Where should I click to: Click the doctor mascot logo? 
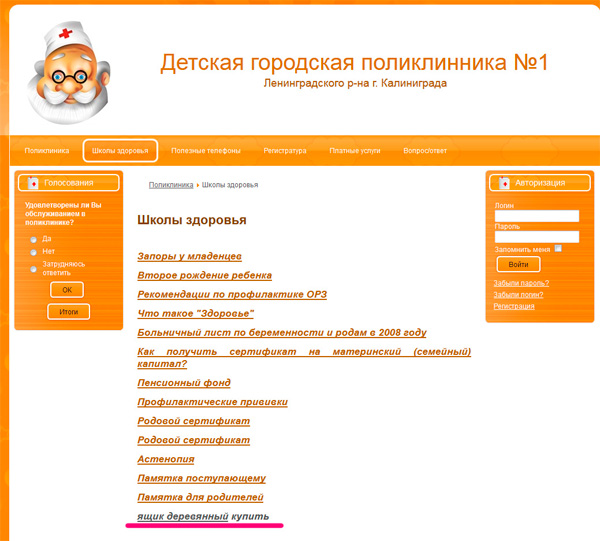click(x=69, y=69)
